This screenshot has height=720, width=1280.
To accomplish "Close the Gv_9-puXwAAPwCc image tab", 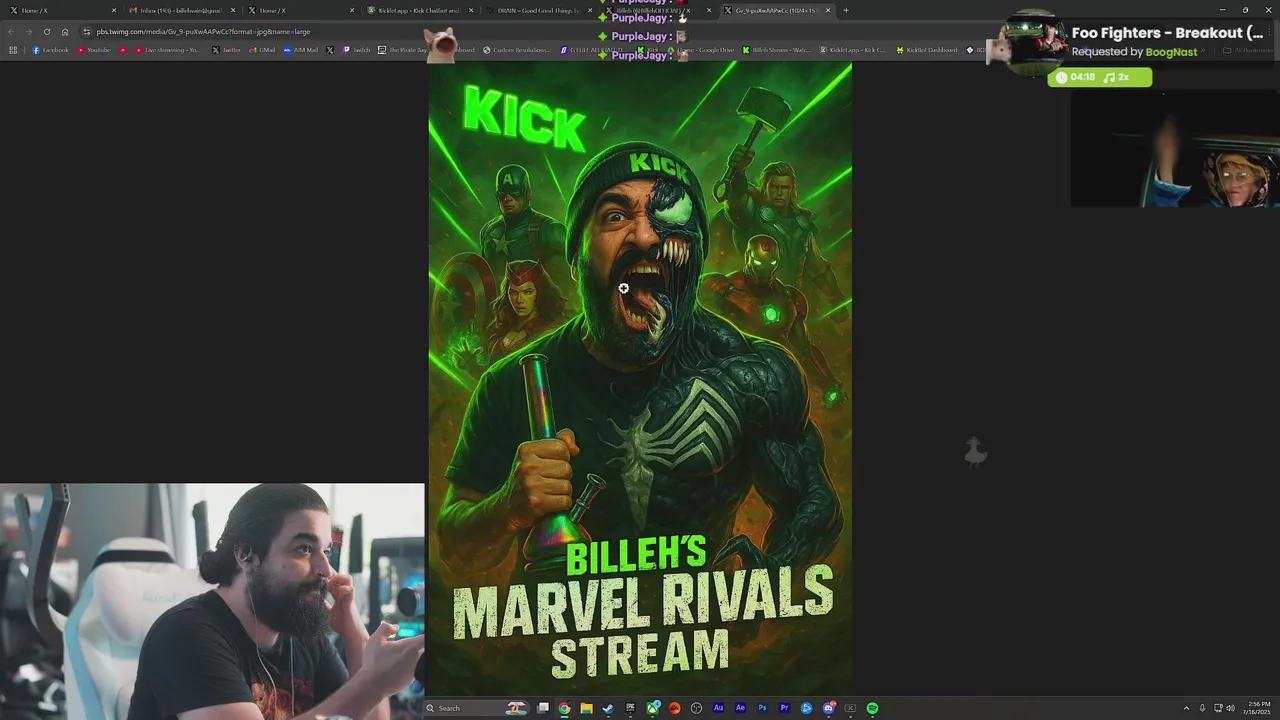I will [x=828, y=10].
